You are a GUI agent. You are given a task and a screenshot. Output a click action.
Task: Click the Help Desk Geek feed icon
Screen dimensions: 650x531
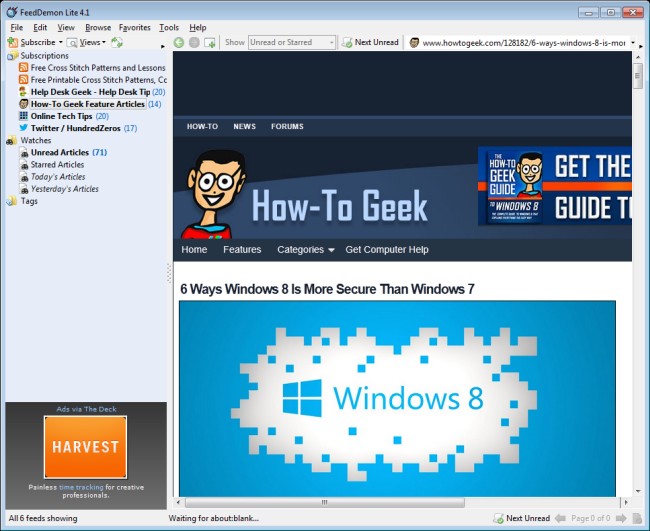(x=24, y=92)
